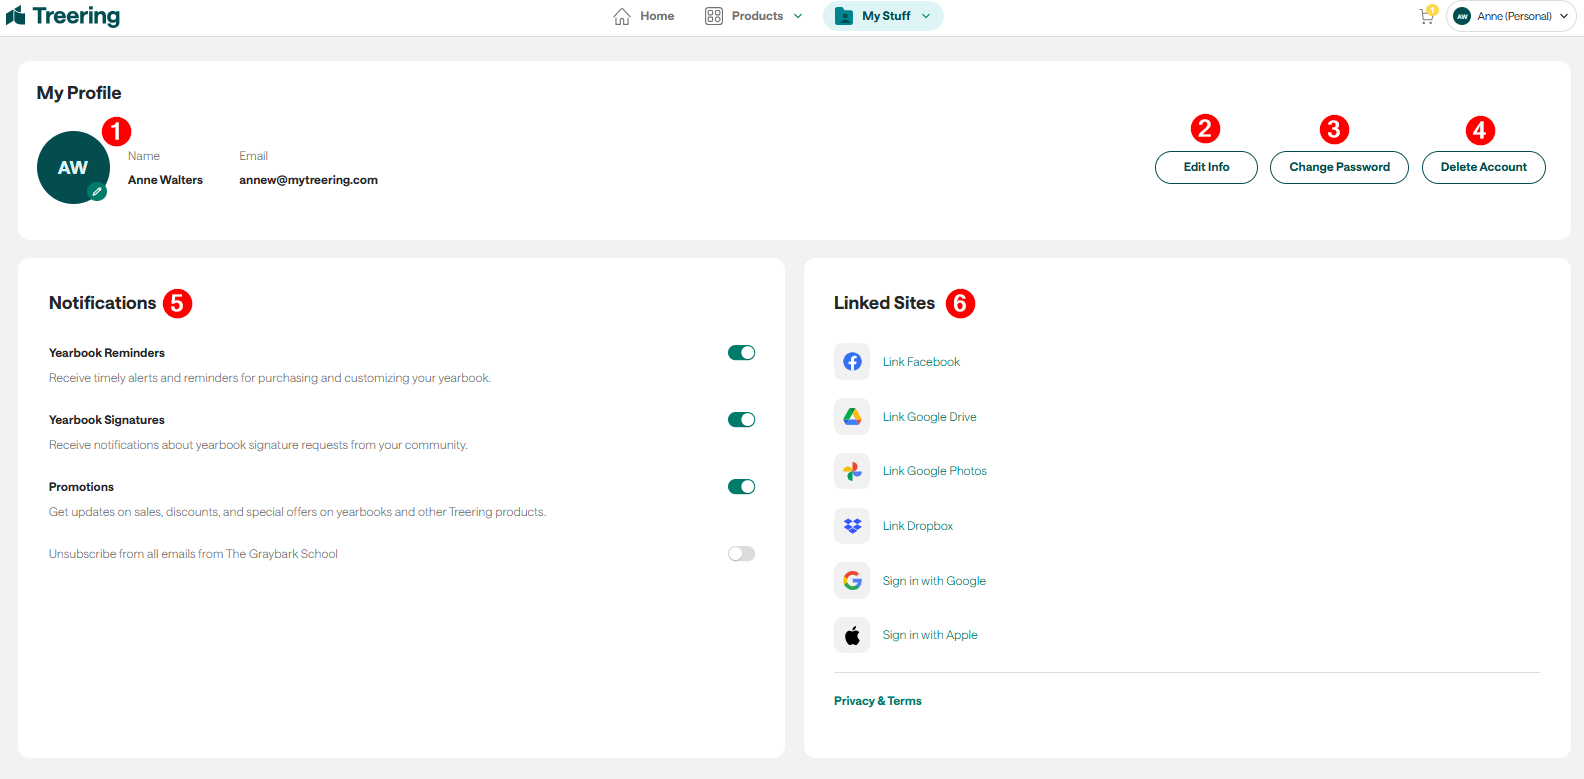
Task: Click Link Google Photos
Action: [x=935, y=471]
